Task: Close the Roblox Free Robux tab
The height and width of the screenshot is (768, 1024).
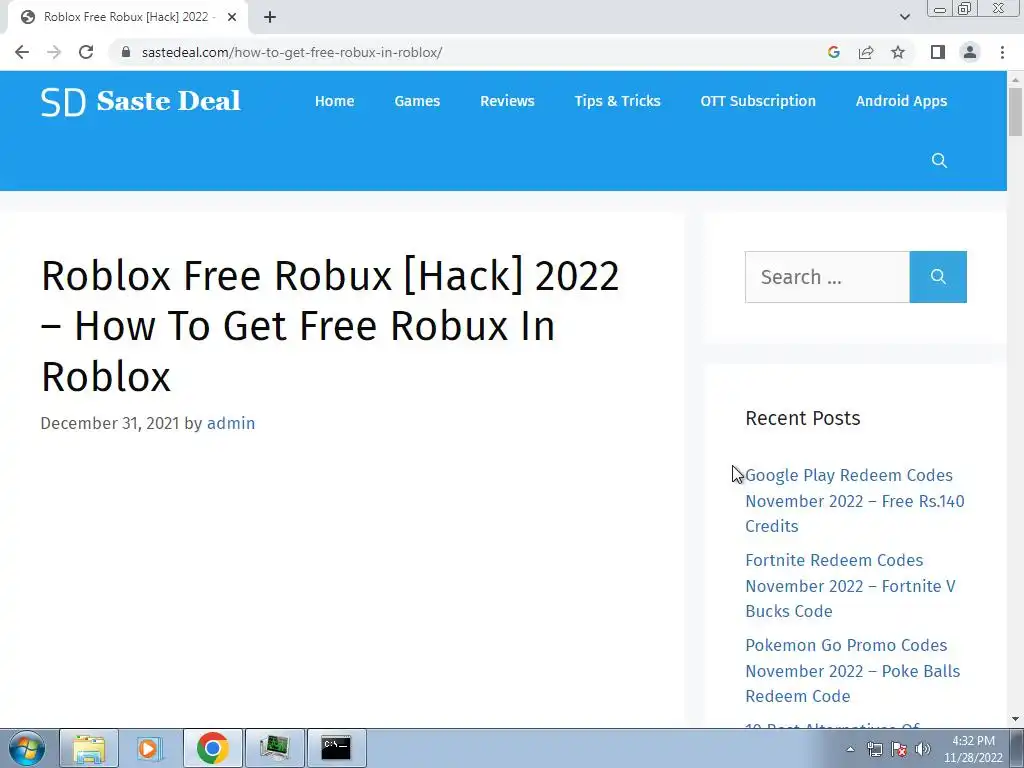Action: [x=232, y=17]
